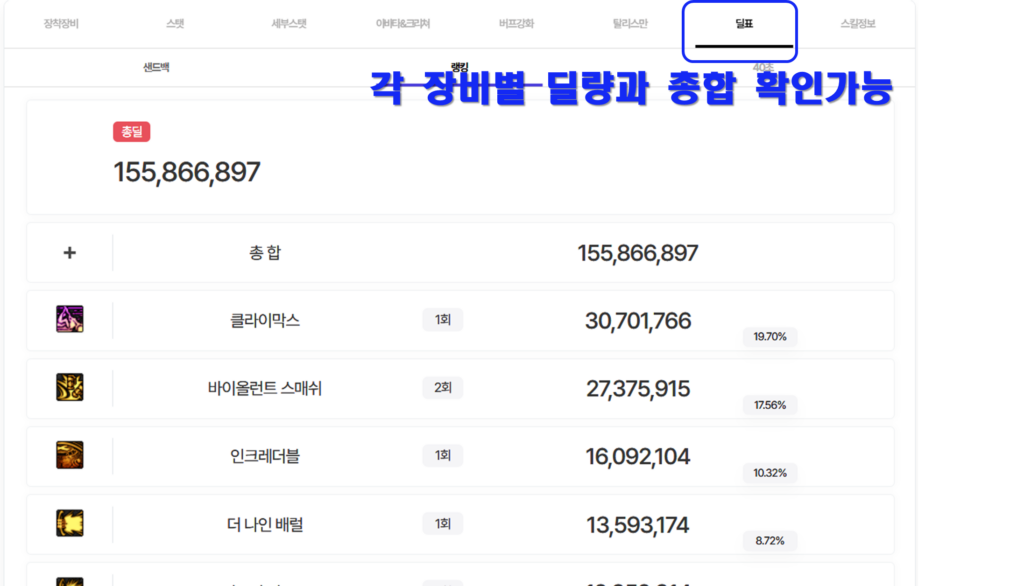Click the 16,092,104 damage value
The height and width of the screenshot is (586, 1024).
tap(638, 457)
